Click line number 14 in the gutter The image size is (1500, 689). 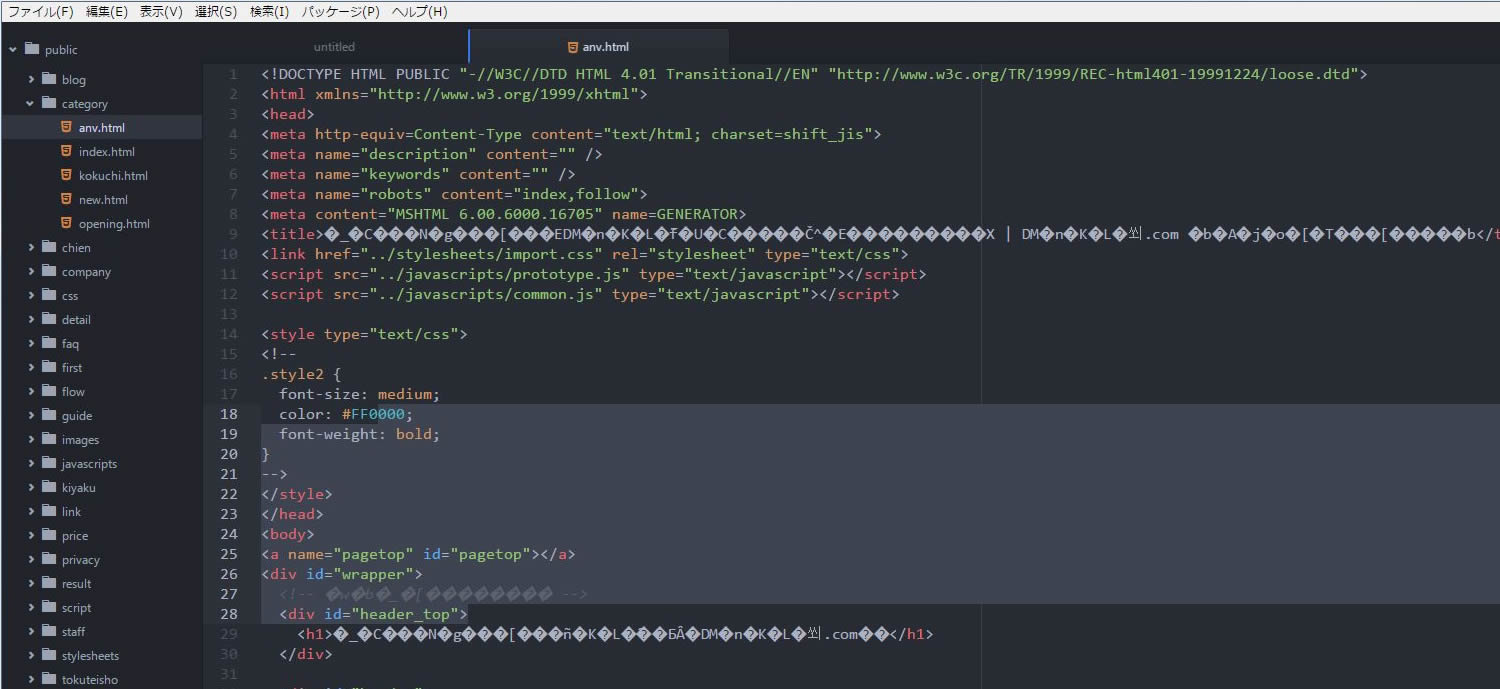(x=230, y=334)
